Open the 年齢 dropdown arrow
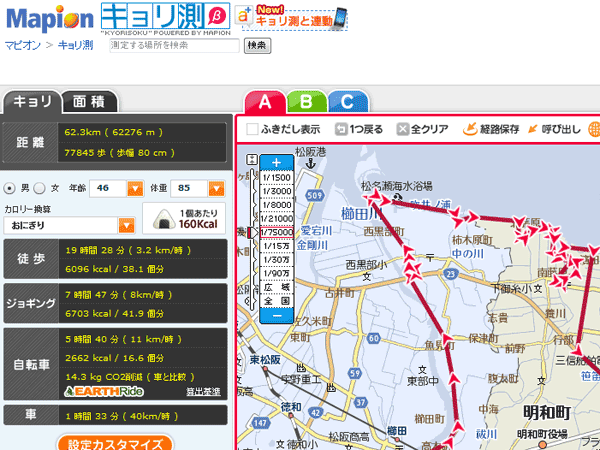600x450 pixels. click(135, 189)
